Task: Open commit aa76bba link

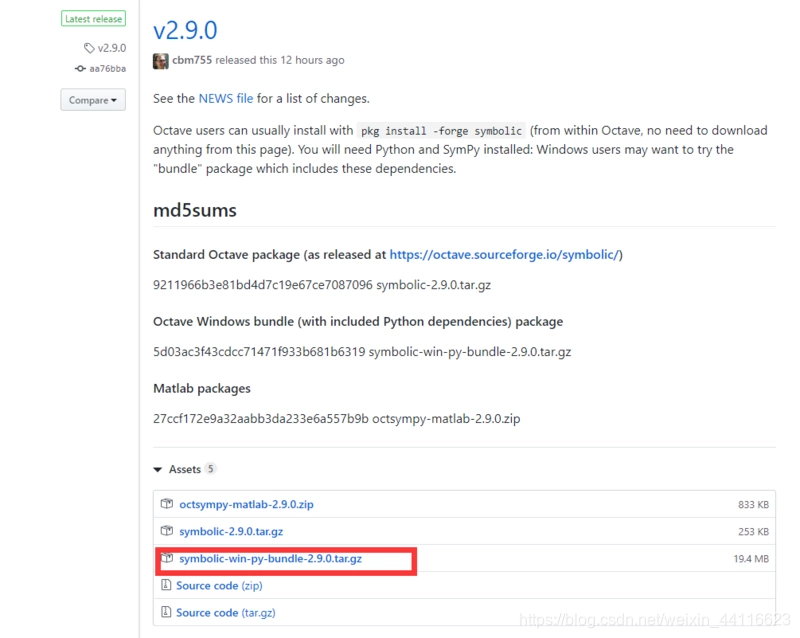Action: pyautogui.click(x=108, y=68)
